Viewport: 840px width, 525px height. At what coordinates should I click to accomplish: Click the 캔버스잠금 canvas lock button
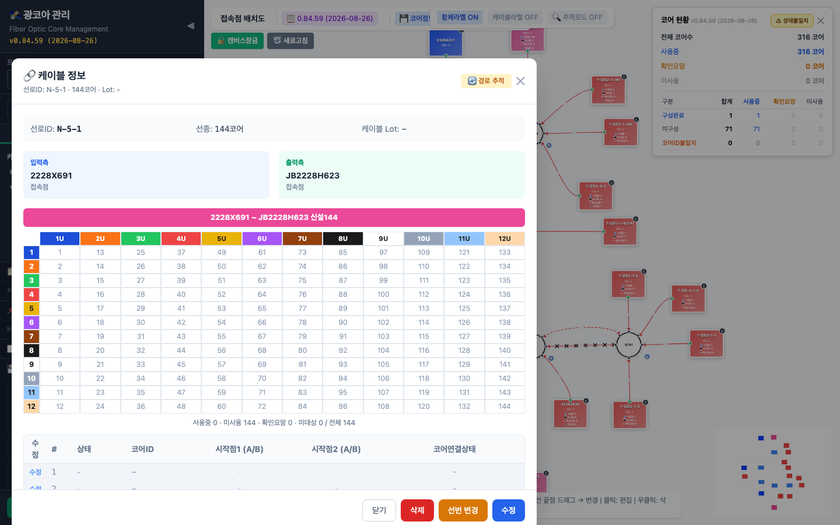[x=237, y=41]
